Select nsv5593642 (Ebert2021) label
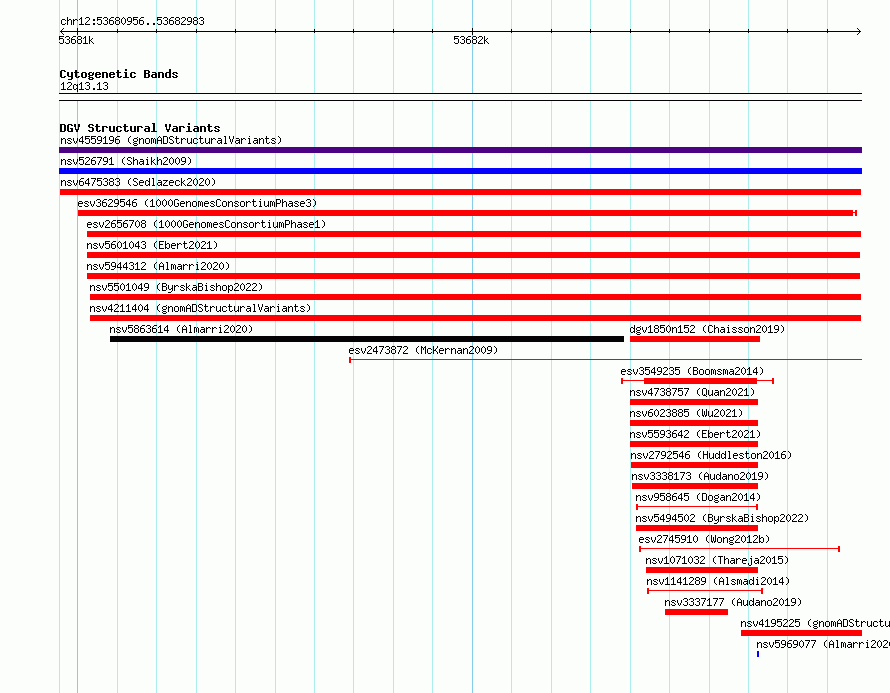Image resolution: width=890 pixels, height=693 pixels. [x=695, y=434]
